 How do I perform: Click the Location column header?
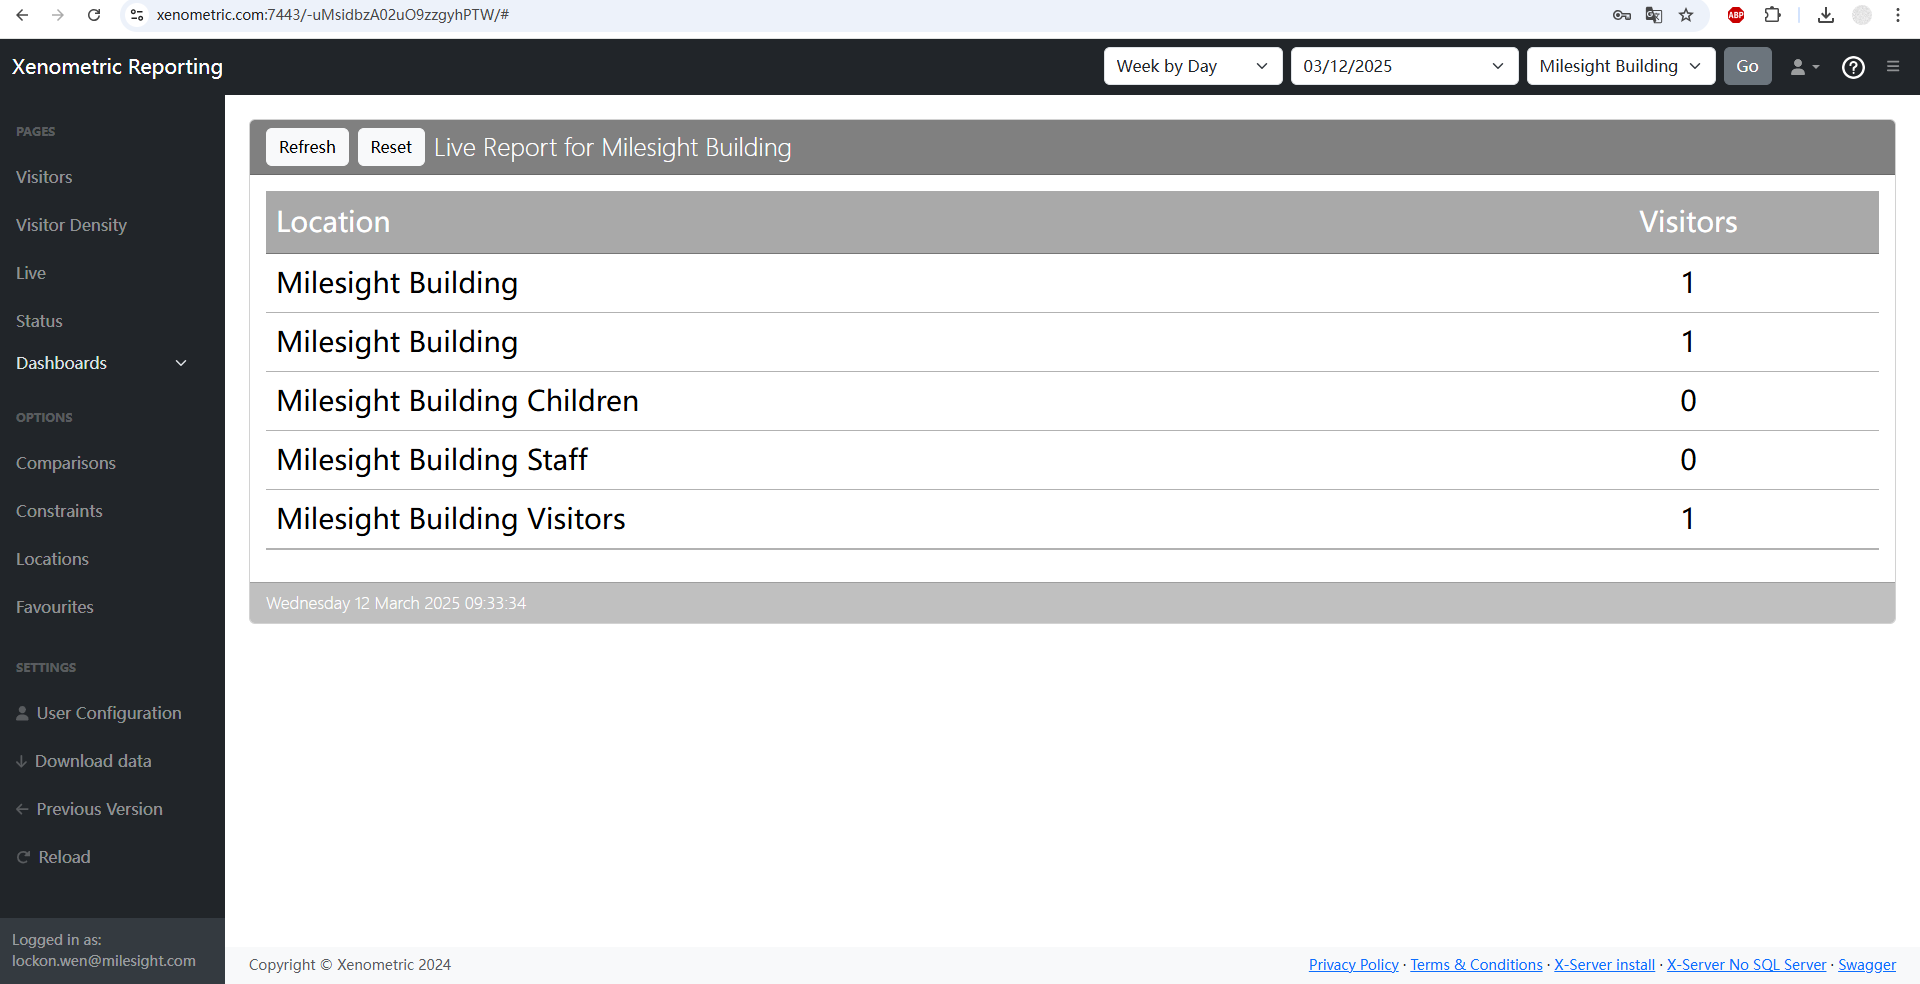click(333, 222)
